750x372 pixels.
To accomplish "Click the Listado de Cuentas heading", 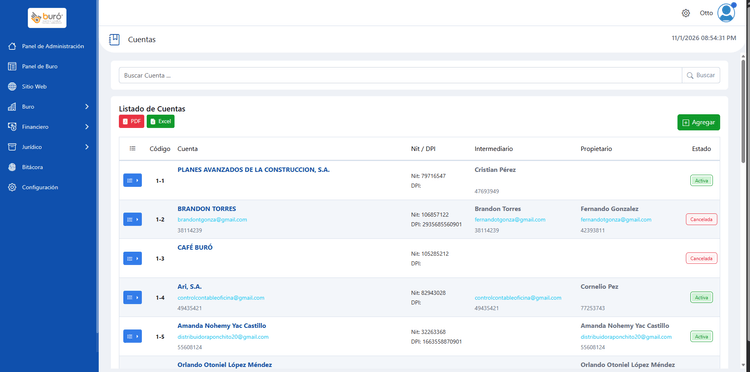I will click(152, 109).
